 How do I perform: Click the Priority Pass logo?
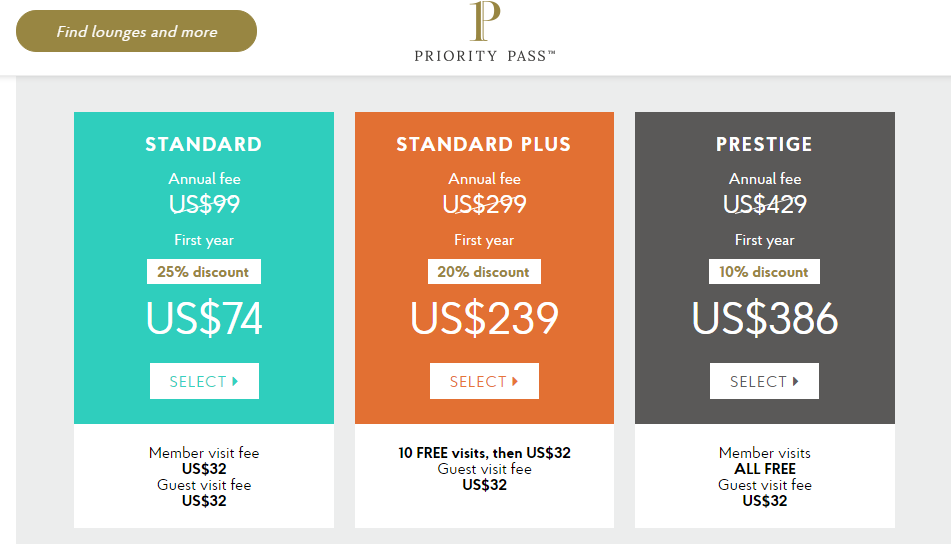[485, 32]
